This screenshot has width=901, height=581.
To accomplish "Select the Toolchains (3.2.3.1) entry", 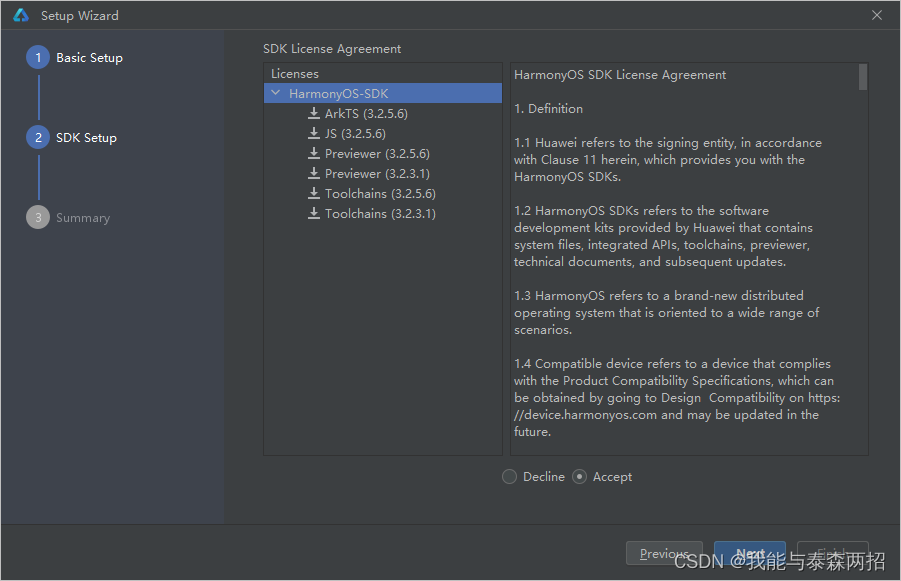I will pos(380,214).
